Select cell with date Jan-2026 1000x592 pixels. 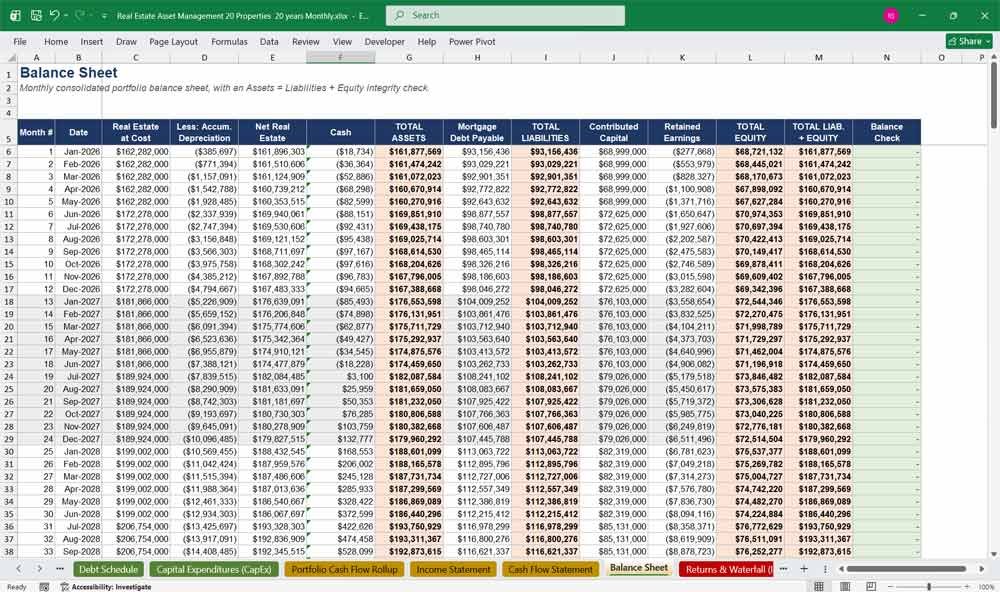click(78, 152)
